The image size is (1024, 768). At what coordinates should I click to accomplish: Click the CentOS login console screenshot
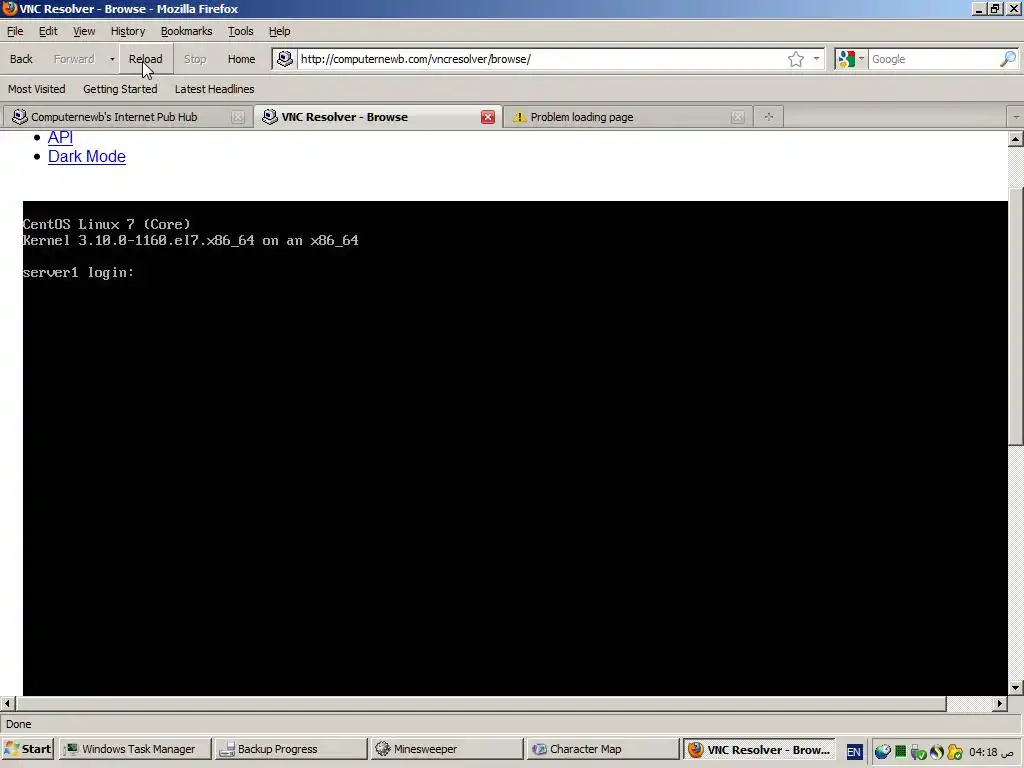[515, 448]
